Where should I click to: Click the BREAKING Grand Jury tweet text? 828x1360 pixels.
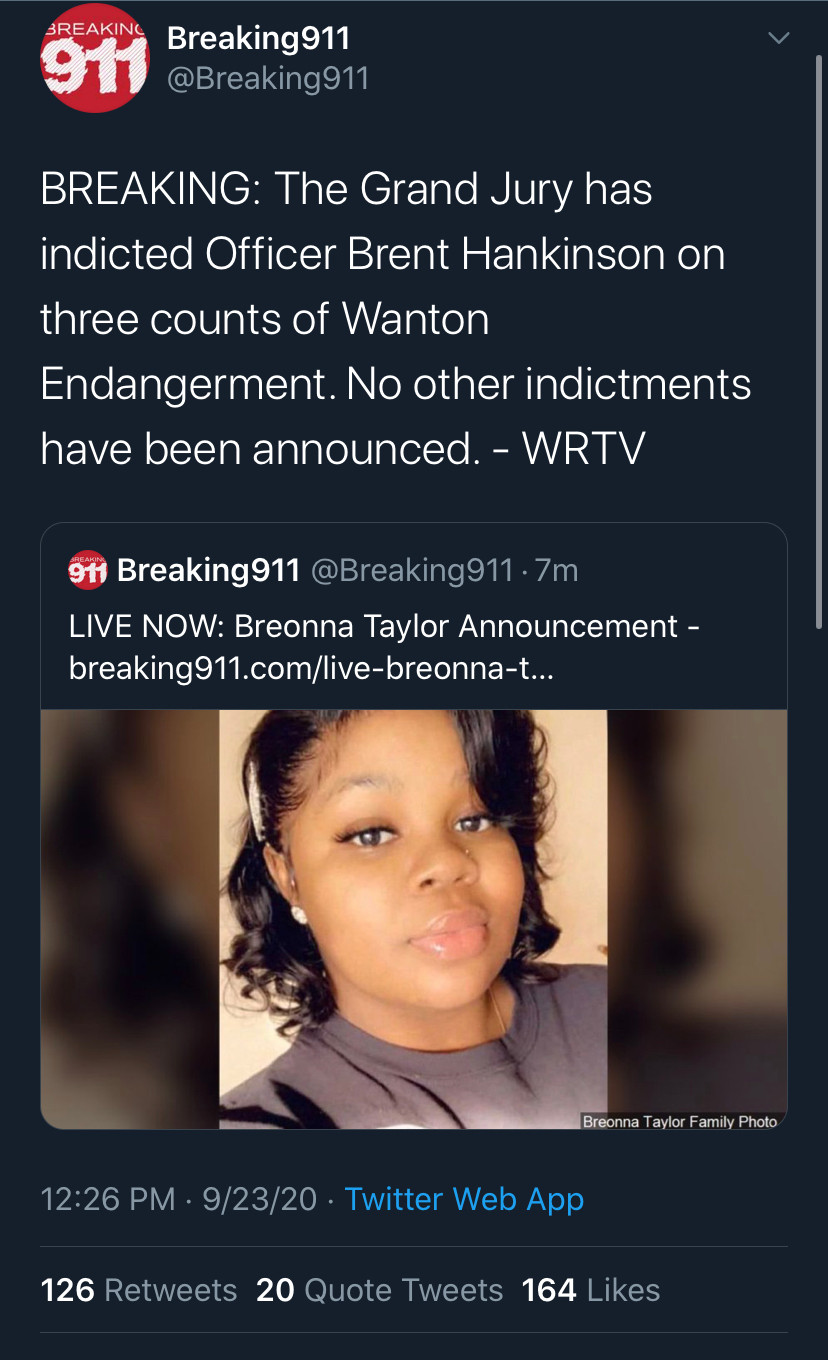pyautogui.click(x=396, y=319)
